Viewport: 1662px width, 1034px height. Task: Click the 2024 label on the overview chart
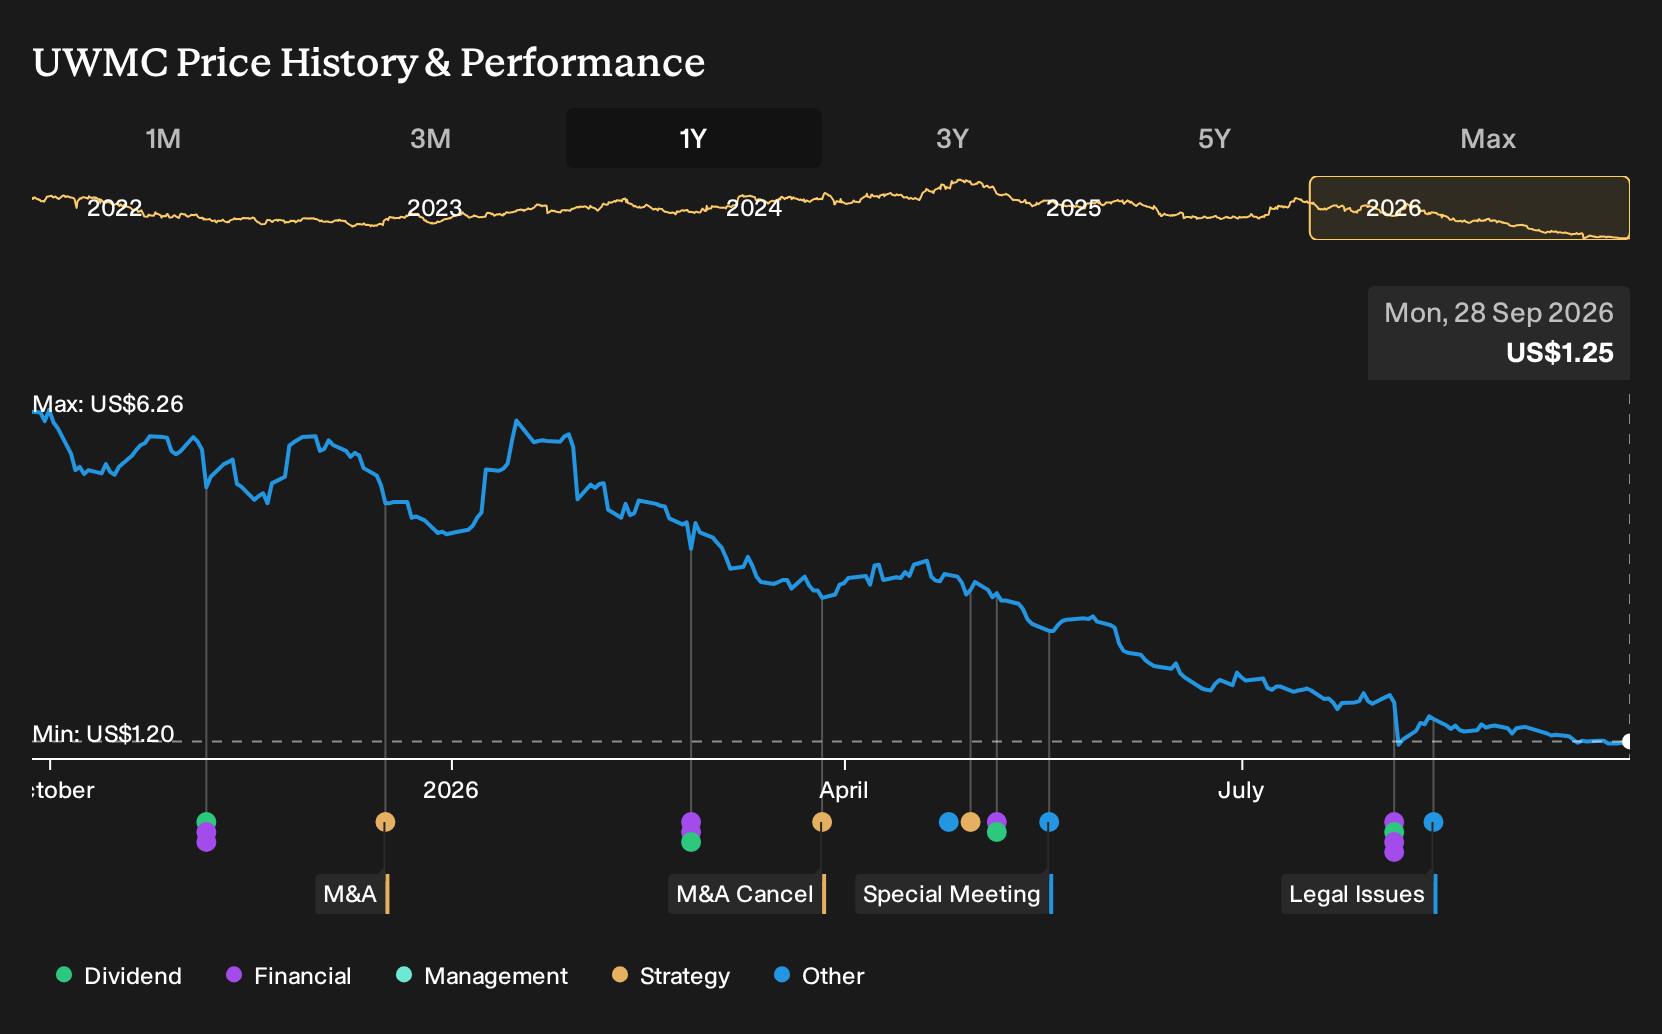754,208
